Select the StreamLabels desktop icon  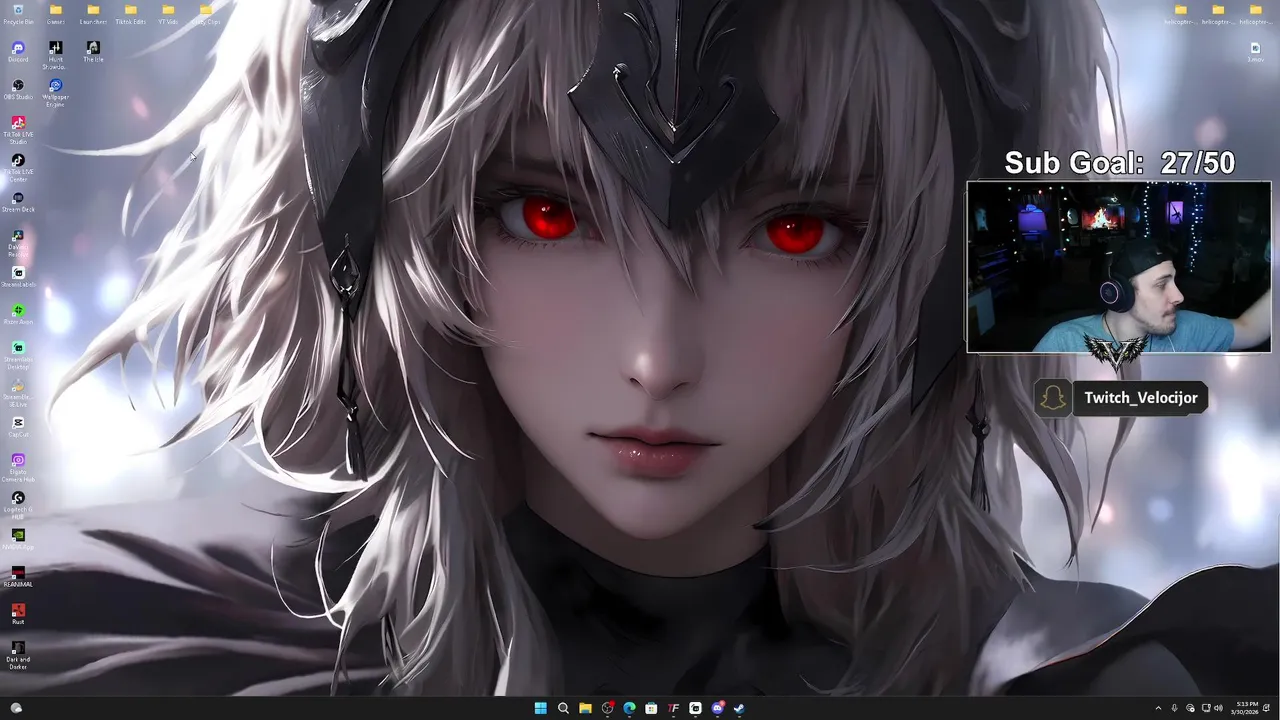[x=18, y=277]
